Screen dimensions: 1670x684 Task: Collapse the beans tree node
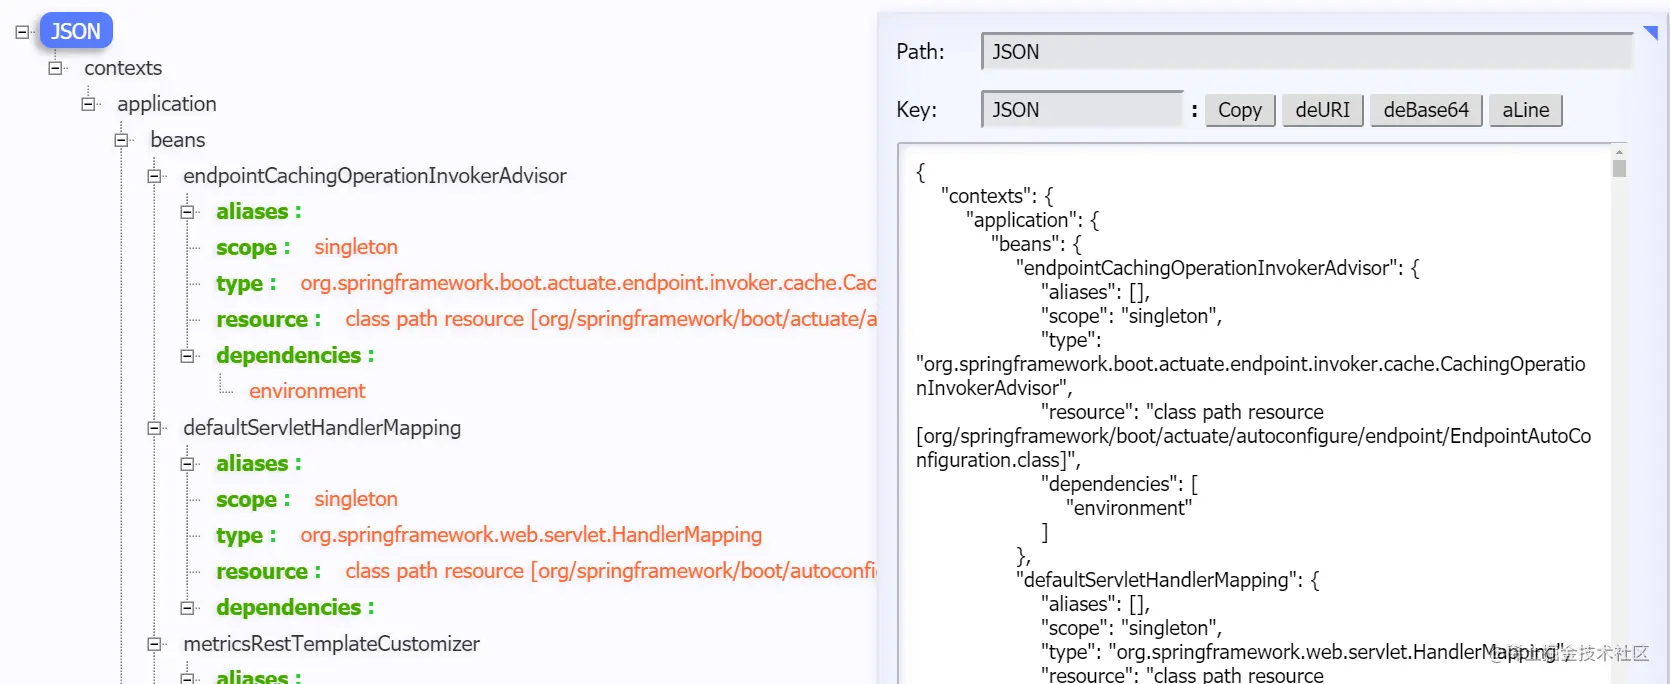(121, 140)
